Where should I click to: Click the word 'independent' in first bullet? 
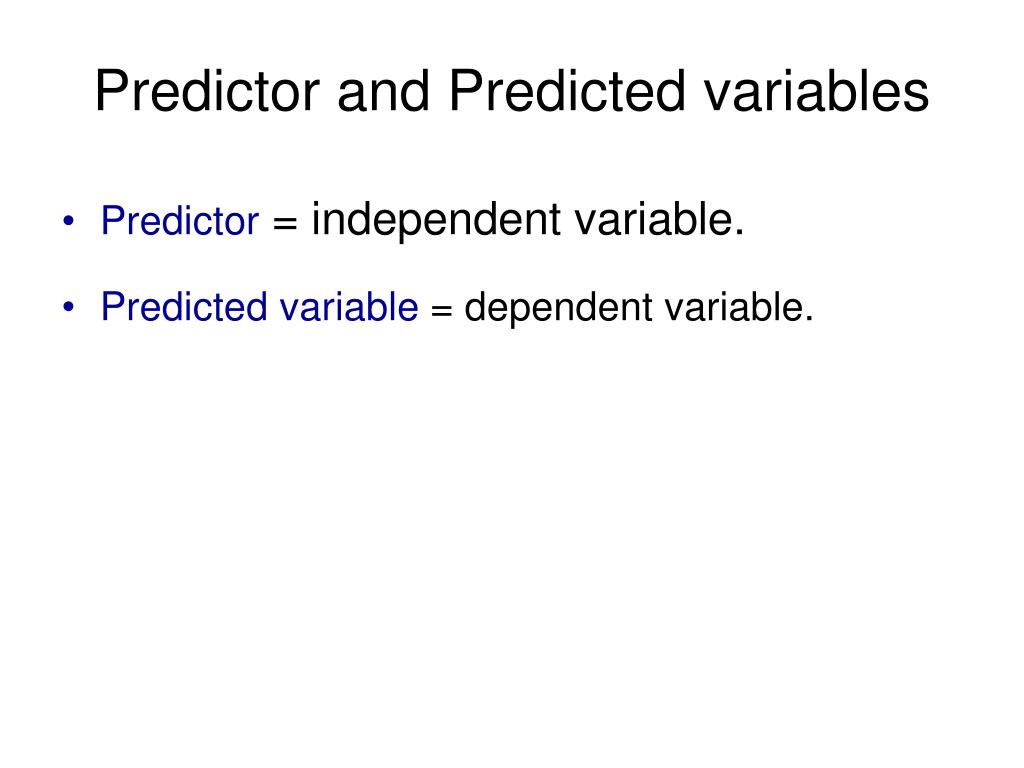(436, 220)
